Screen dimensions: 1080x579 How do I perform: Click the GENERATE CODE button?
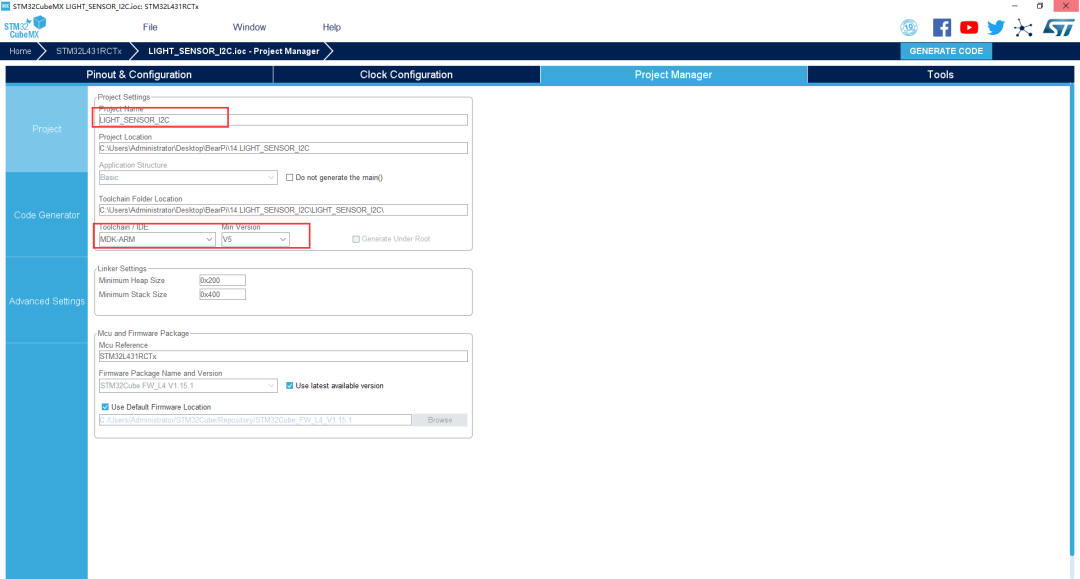click(946, 51)
